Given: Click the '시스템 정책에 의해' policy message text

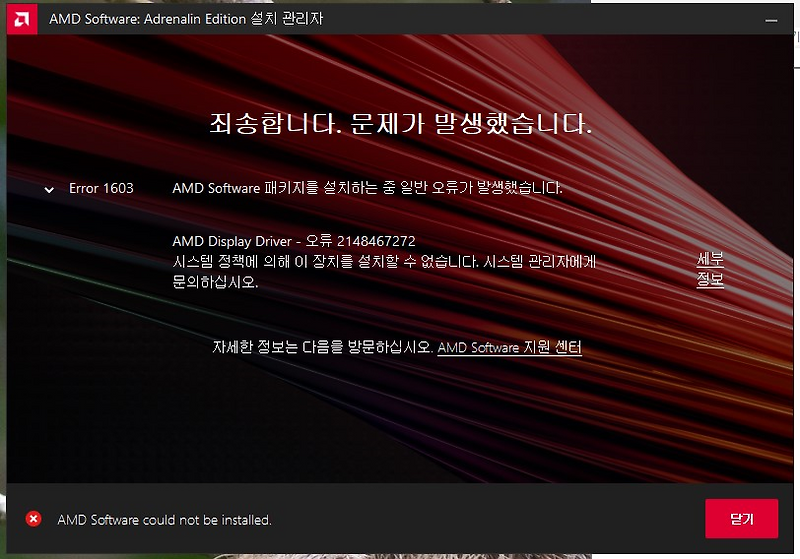Looking at the screenshot, I should pos(384,271).
